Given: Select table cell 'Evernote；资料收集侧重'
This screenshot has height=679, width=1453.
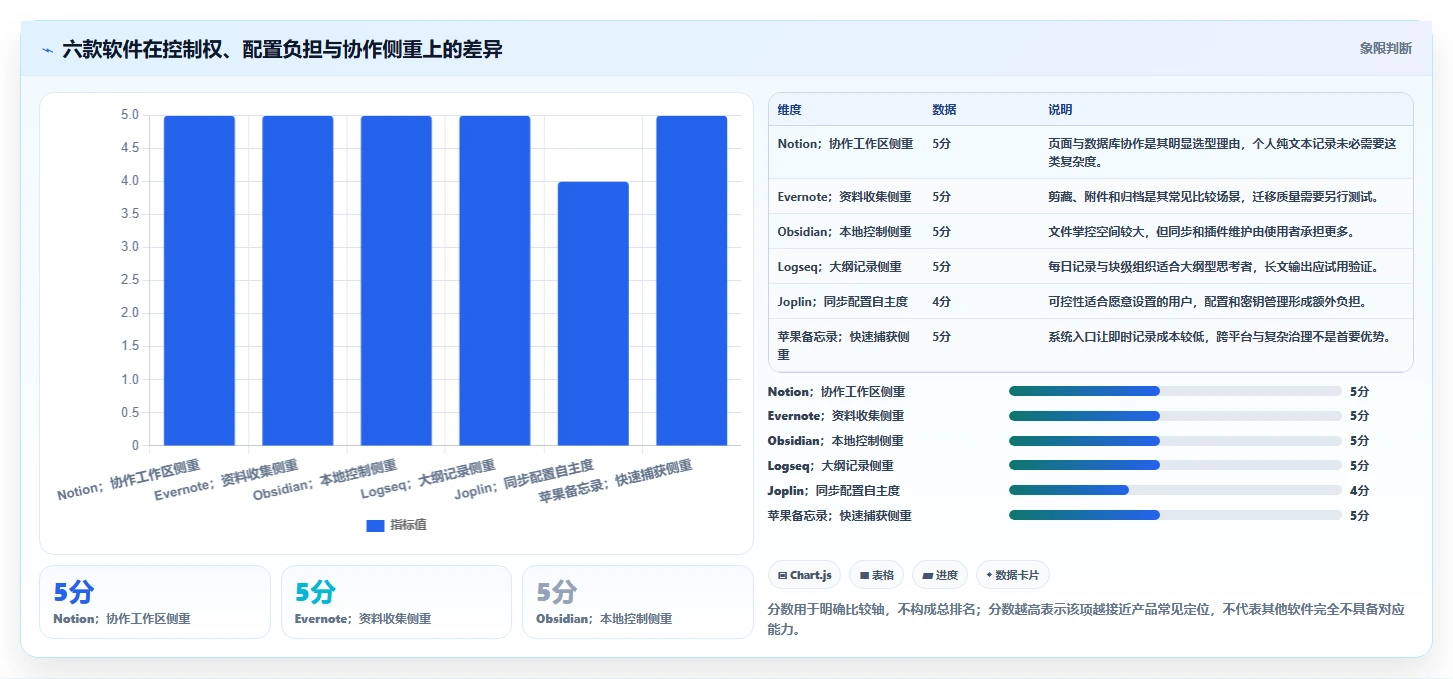Looking at the screenshot, I should click(x=844, y=197).
